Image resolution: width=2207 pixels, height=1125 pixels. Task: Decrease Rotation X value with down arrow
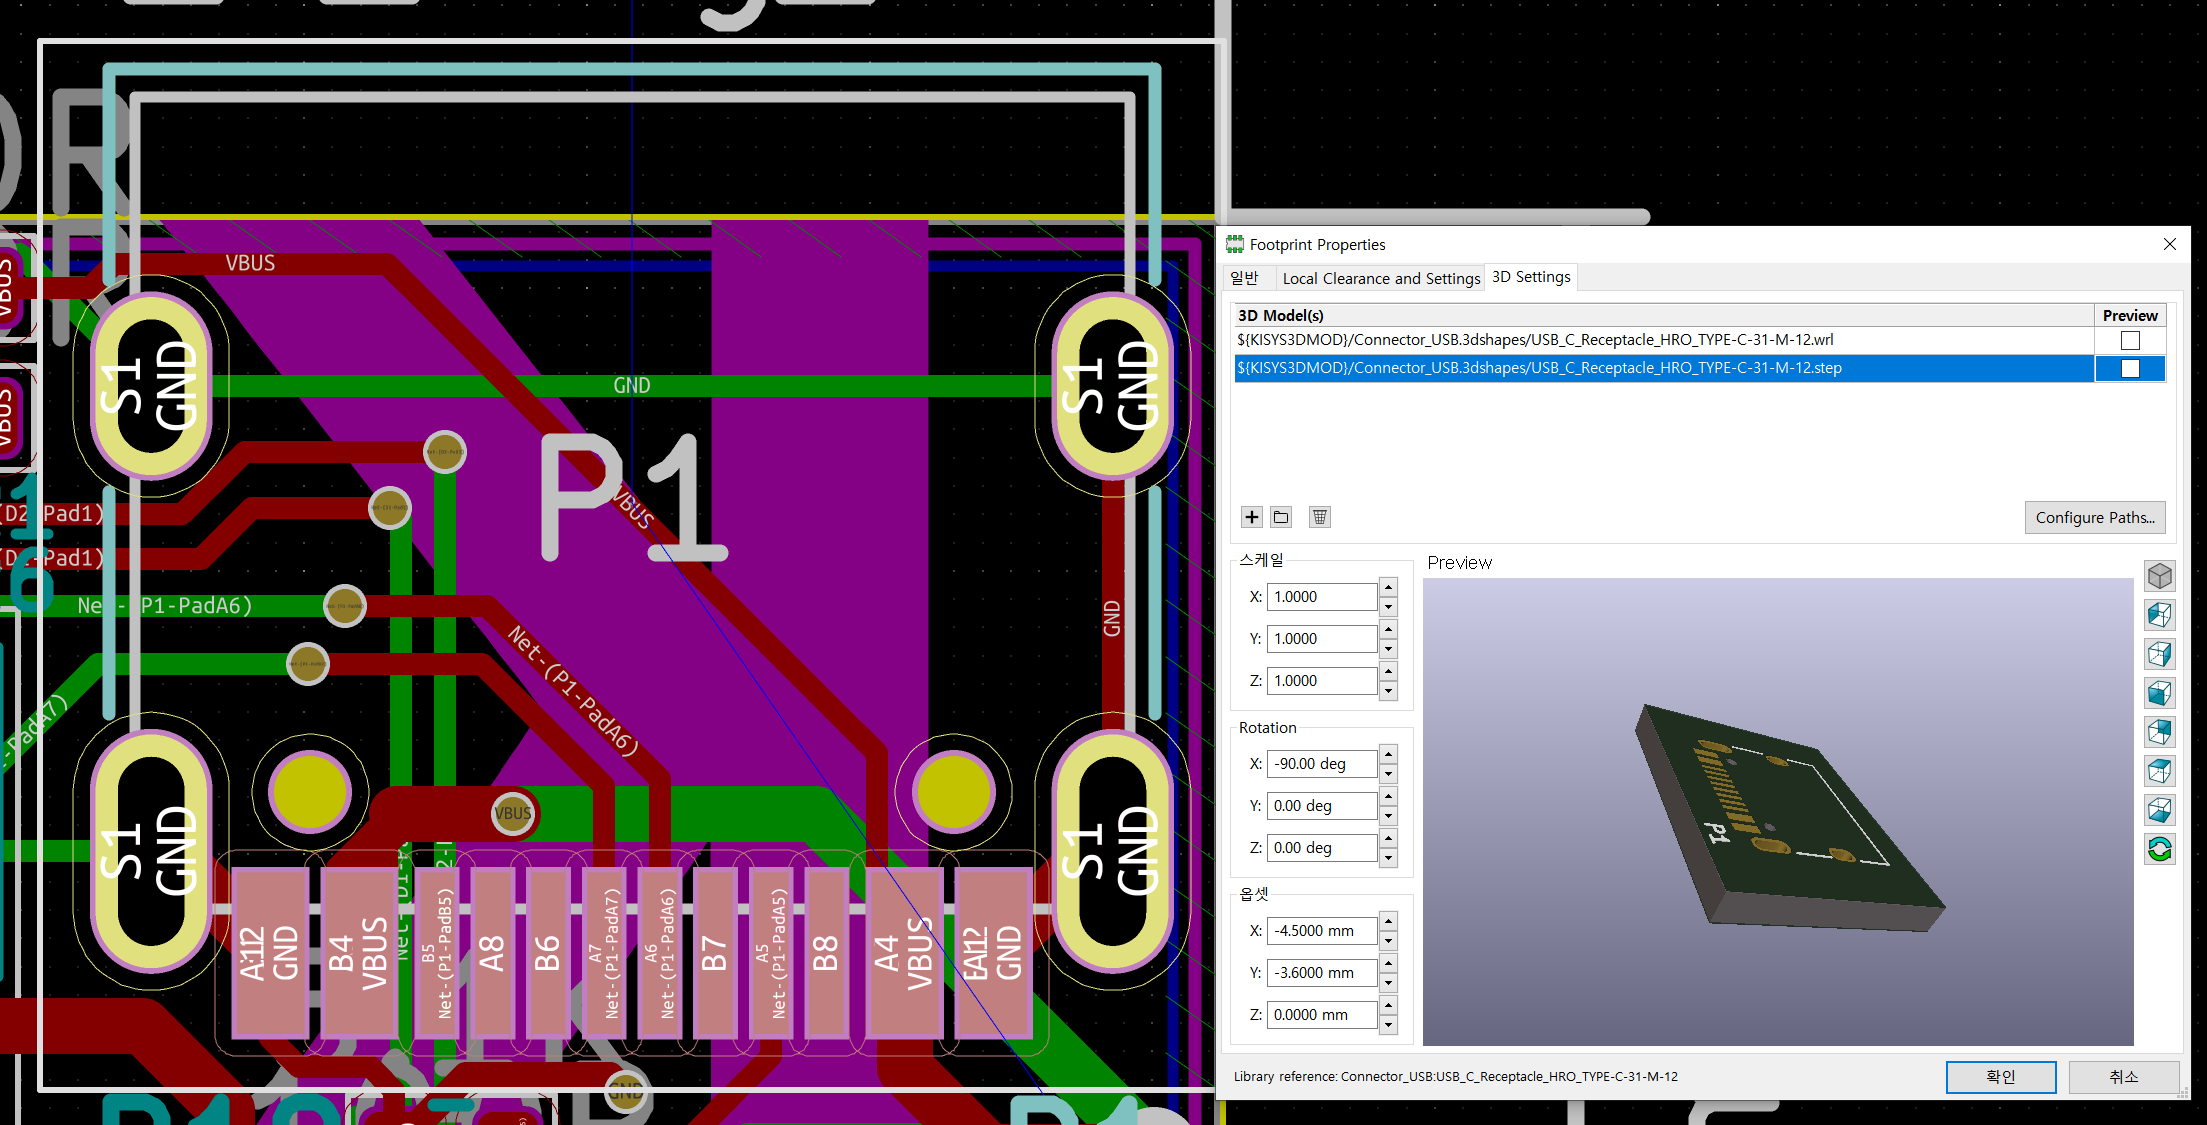[x=1388, y=773]
